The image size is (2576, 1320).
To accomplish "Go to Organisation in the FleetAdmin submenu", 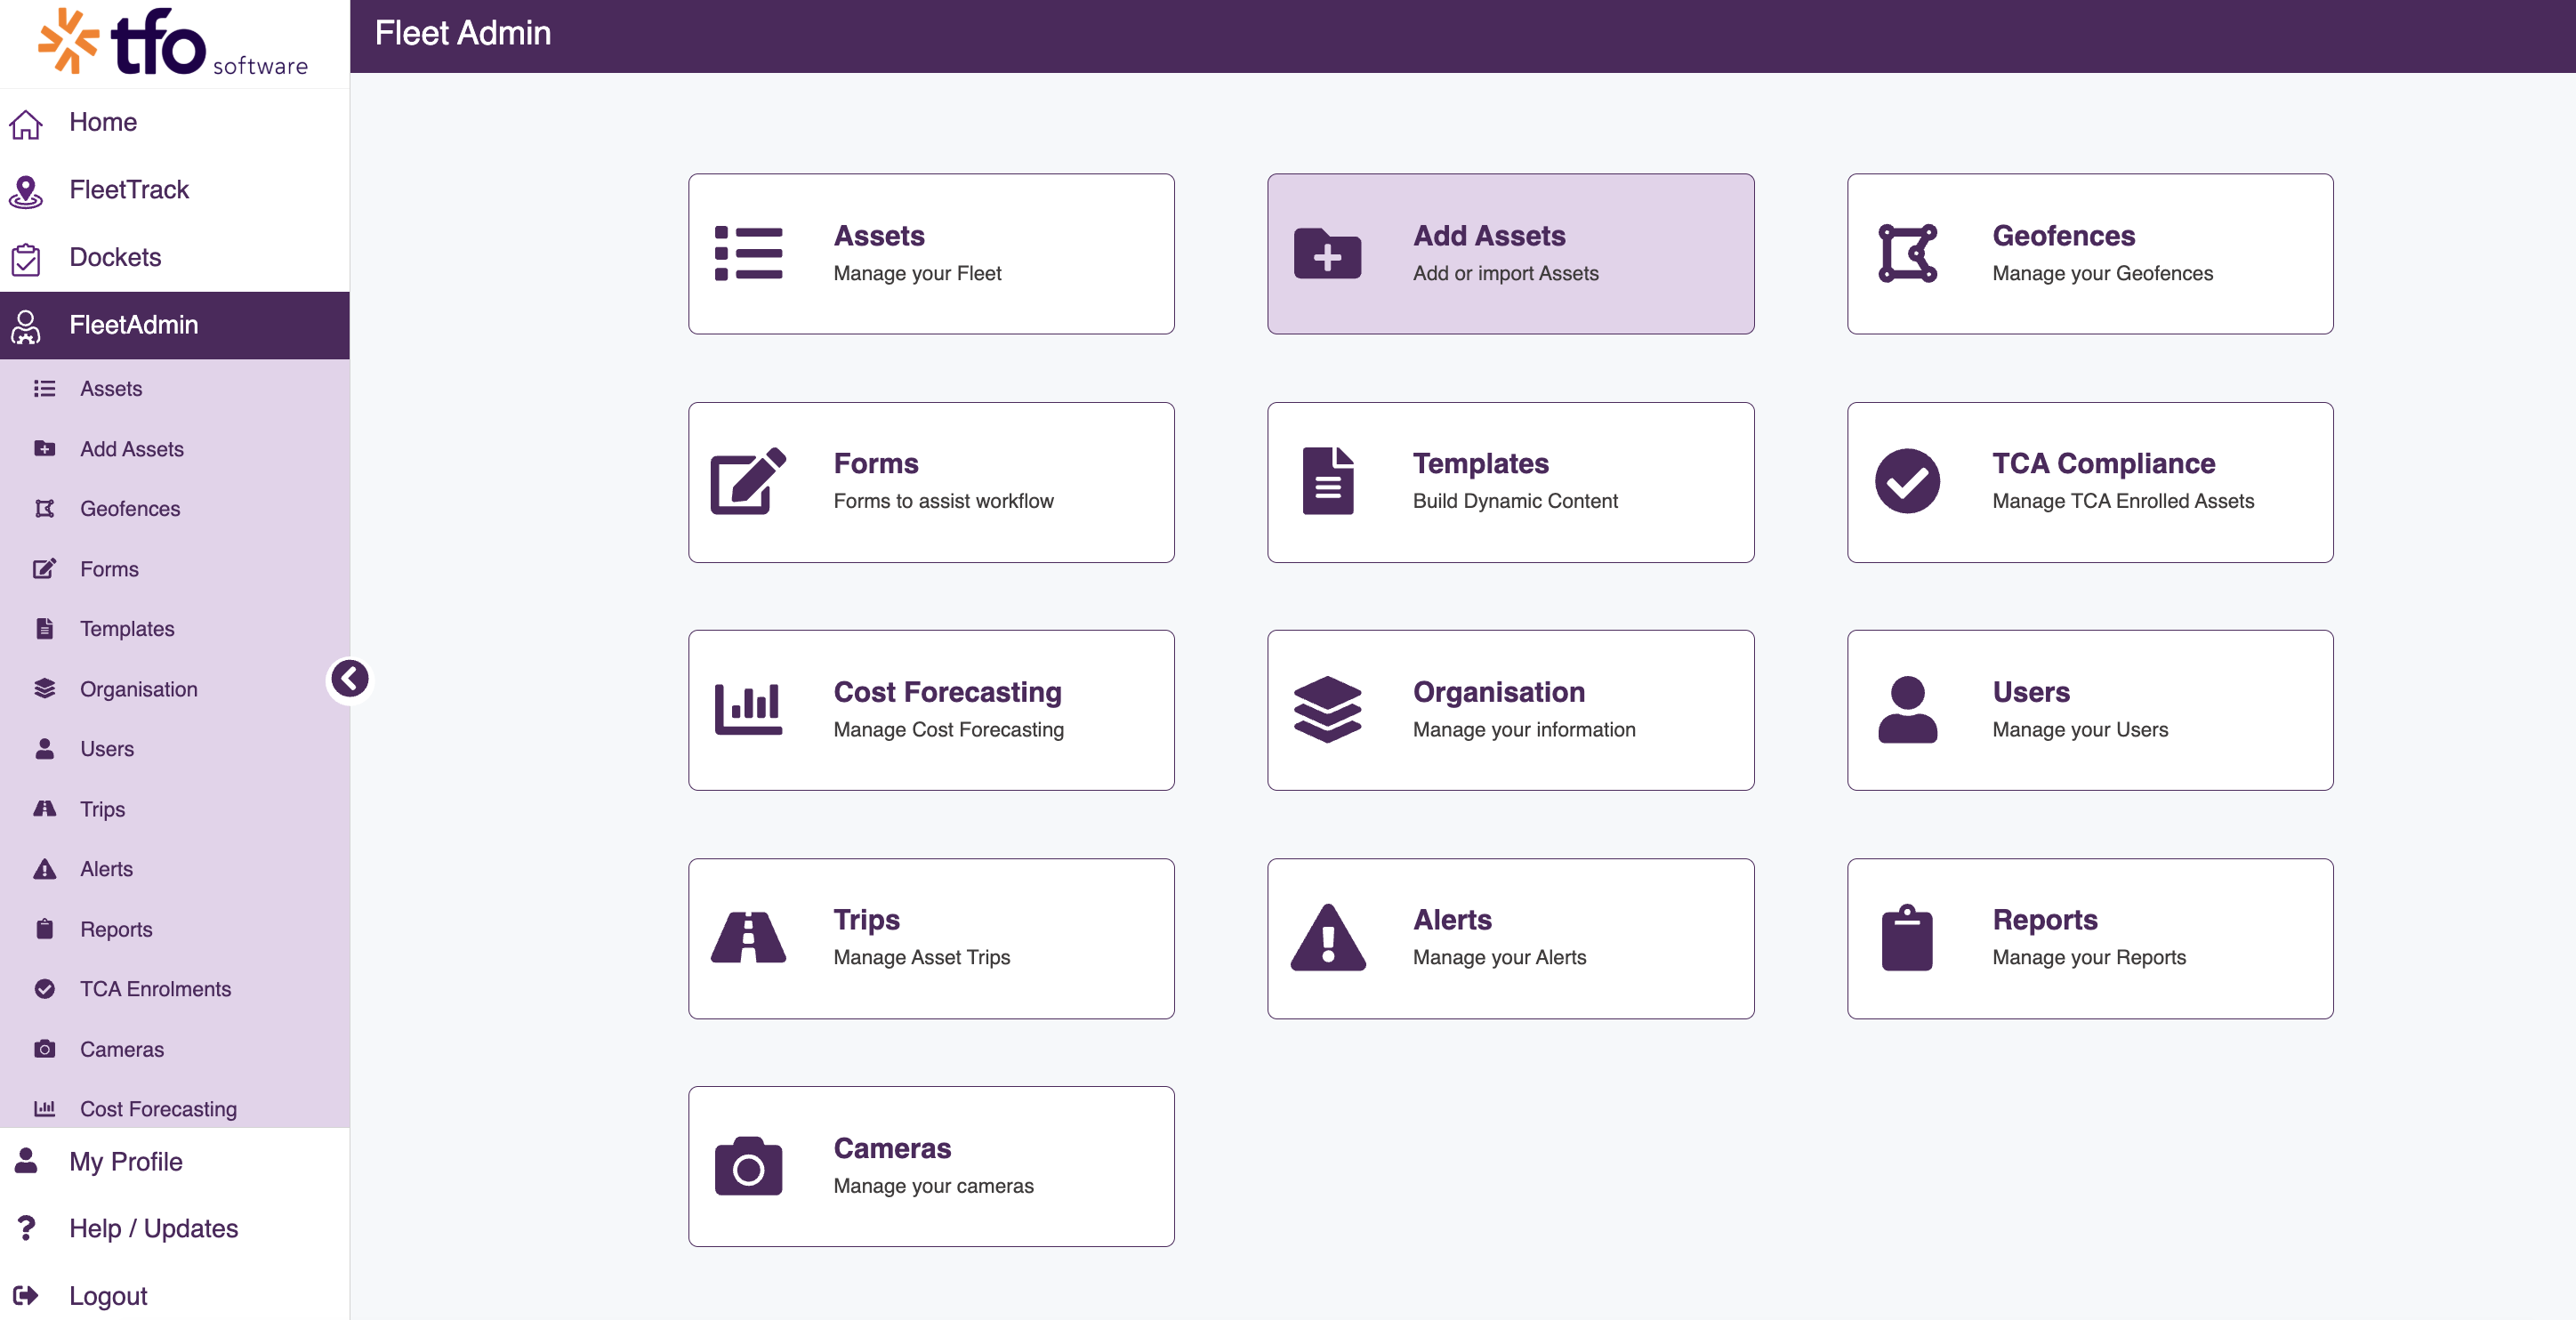I will (x=175, y=689).
